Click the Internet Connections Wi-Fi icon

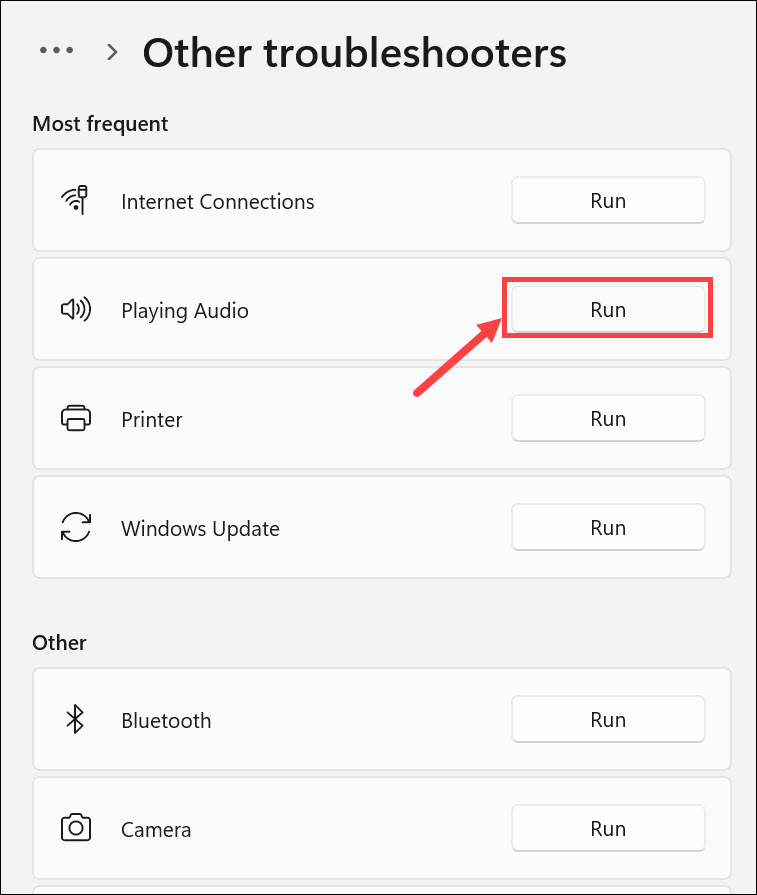point(75,200)
